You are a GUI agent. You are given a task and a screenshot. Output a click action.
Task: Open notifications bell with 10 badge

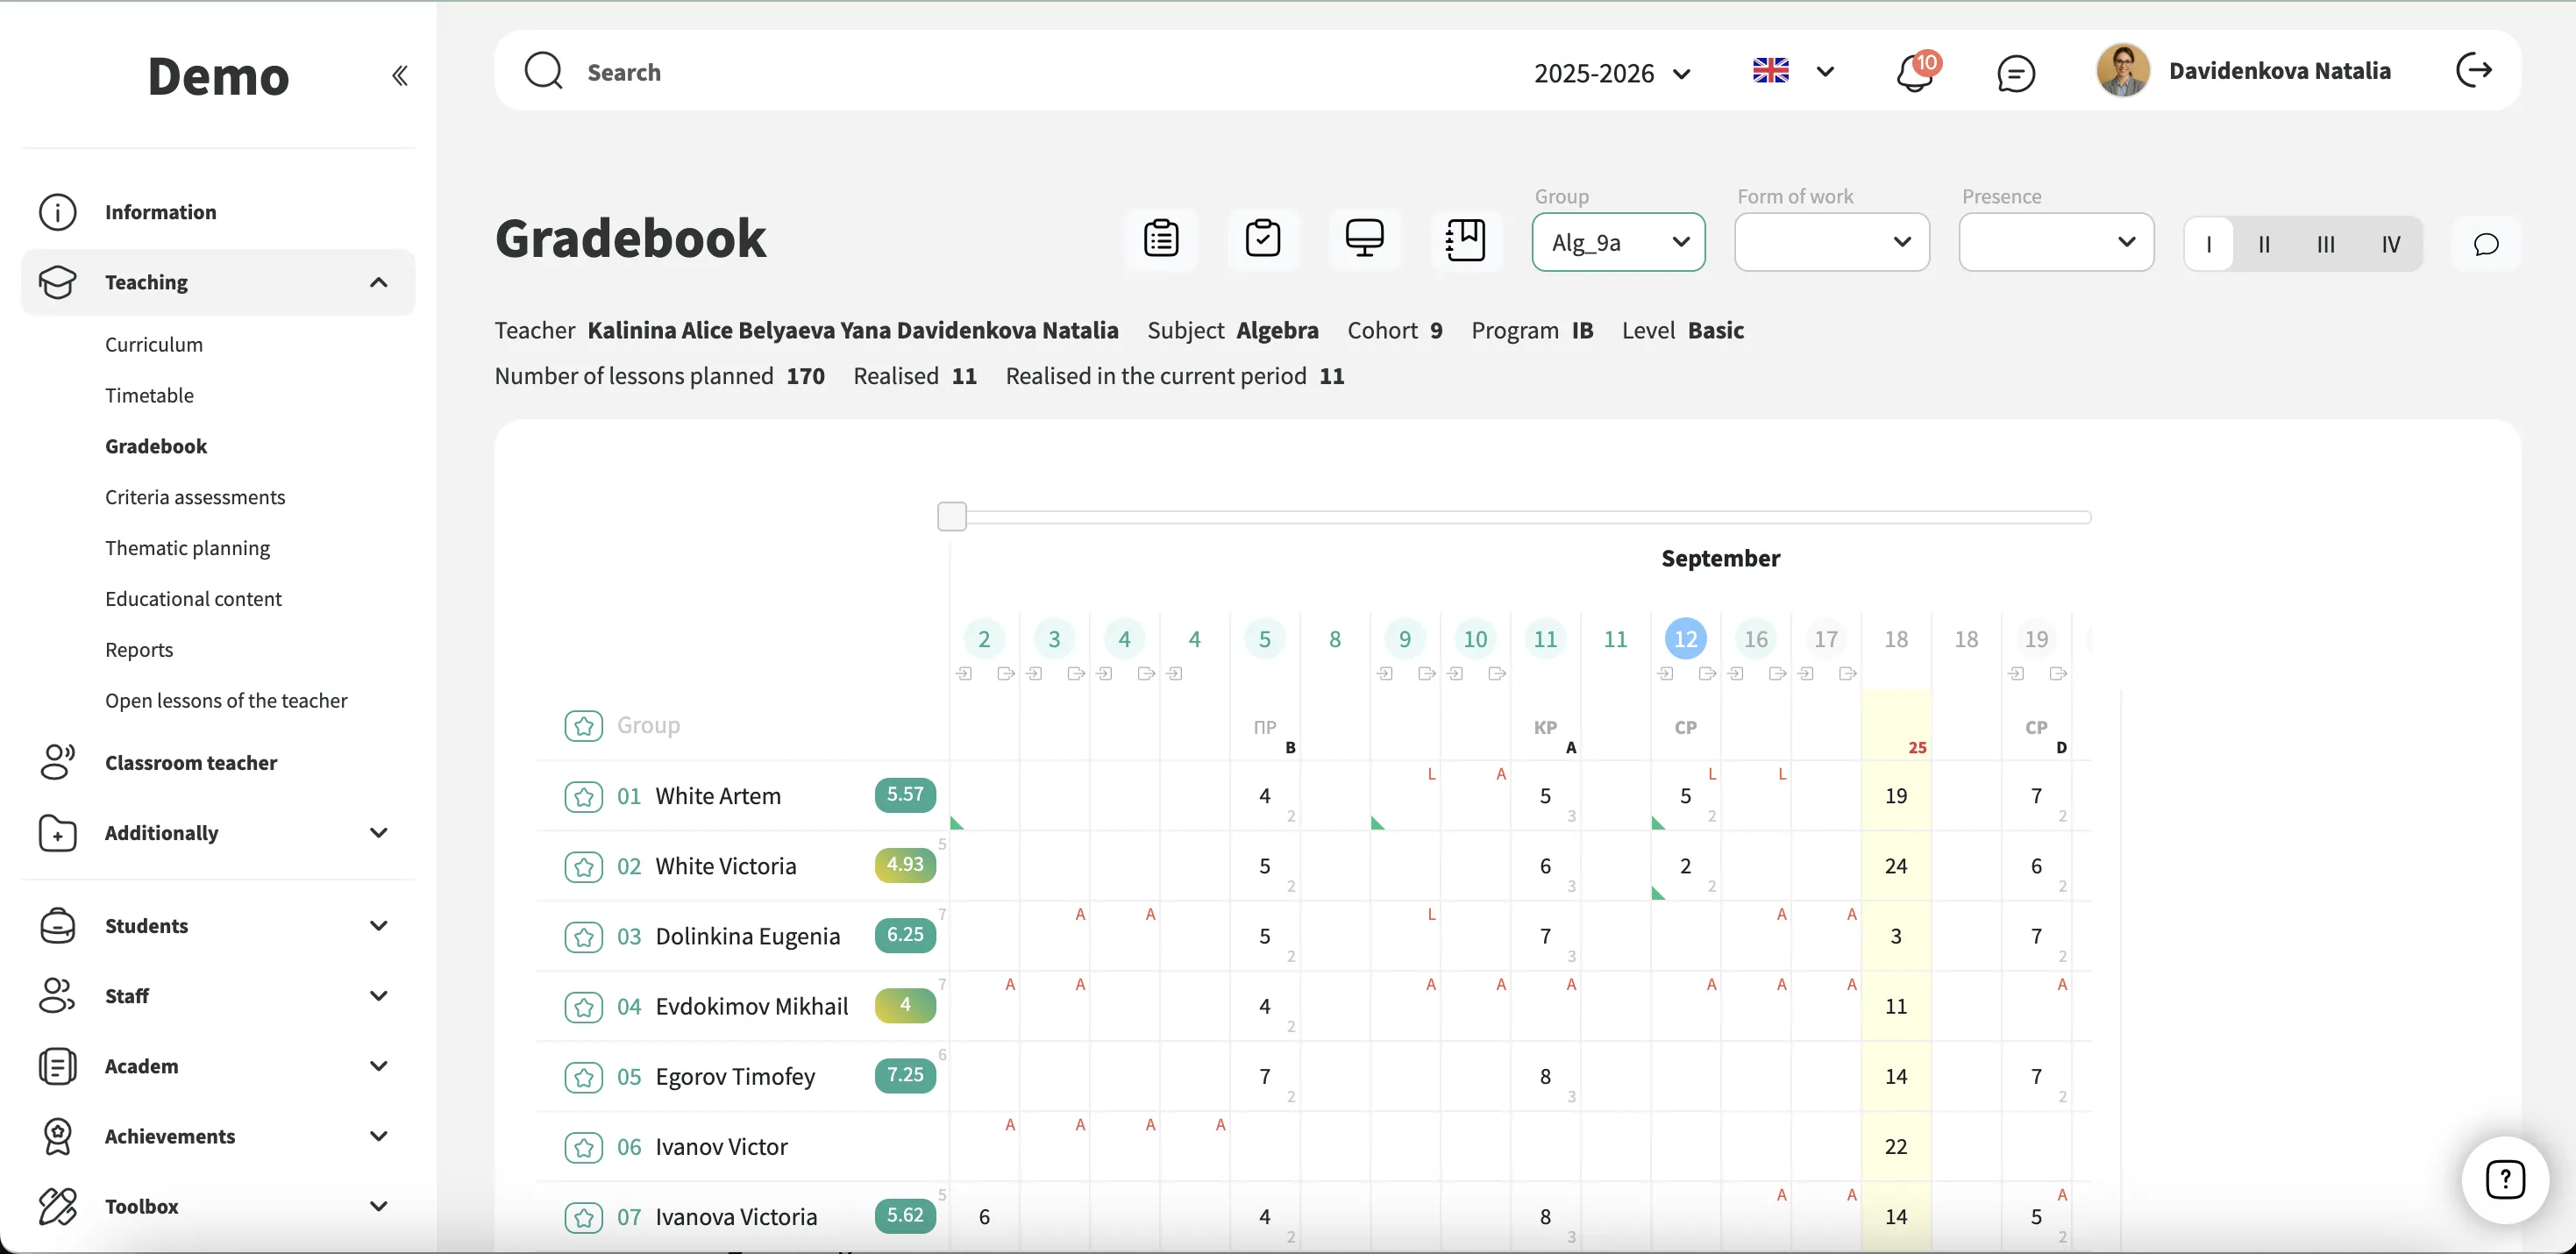[1913, 73]
